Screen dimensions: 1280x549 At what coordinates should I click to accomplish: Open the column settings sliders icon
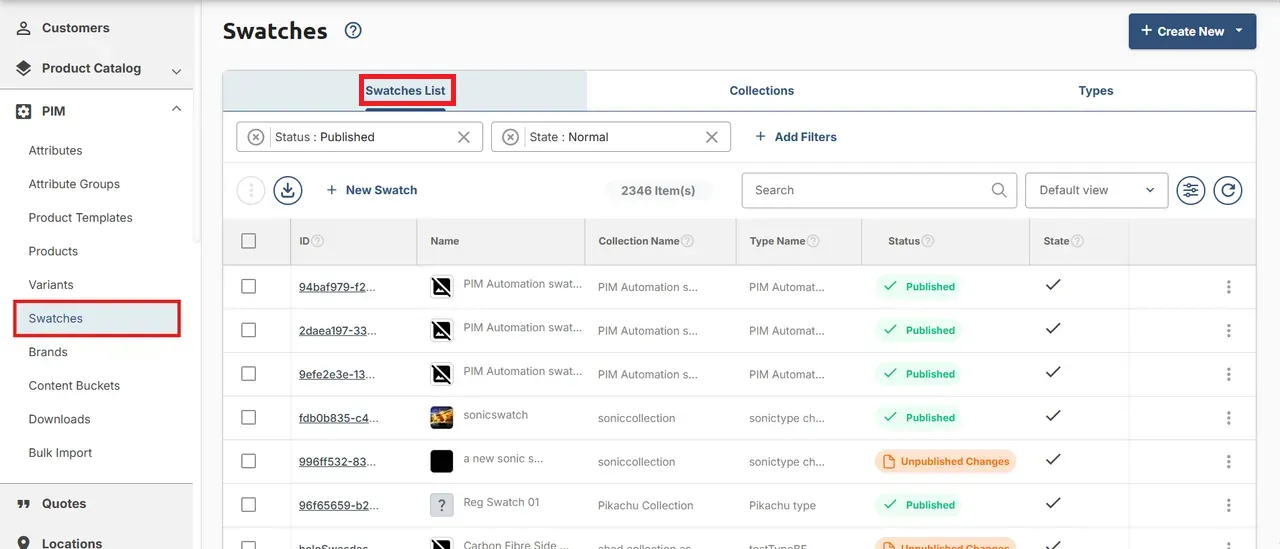coord(1190,190)
